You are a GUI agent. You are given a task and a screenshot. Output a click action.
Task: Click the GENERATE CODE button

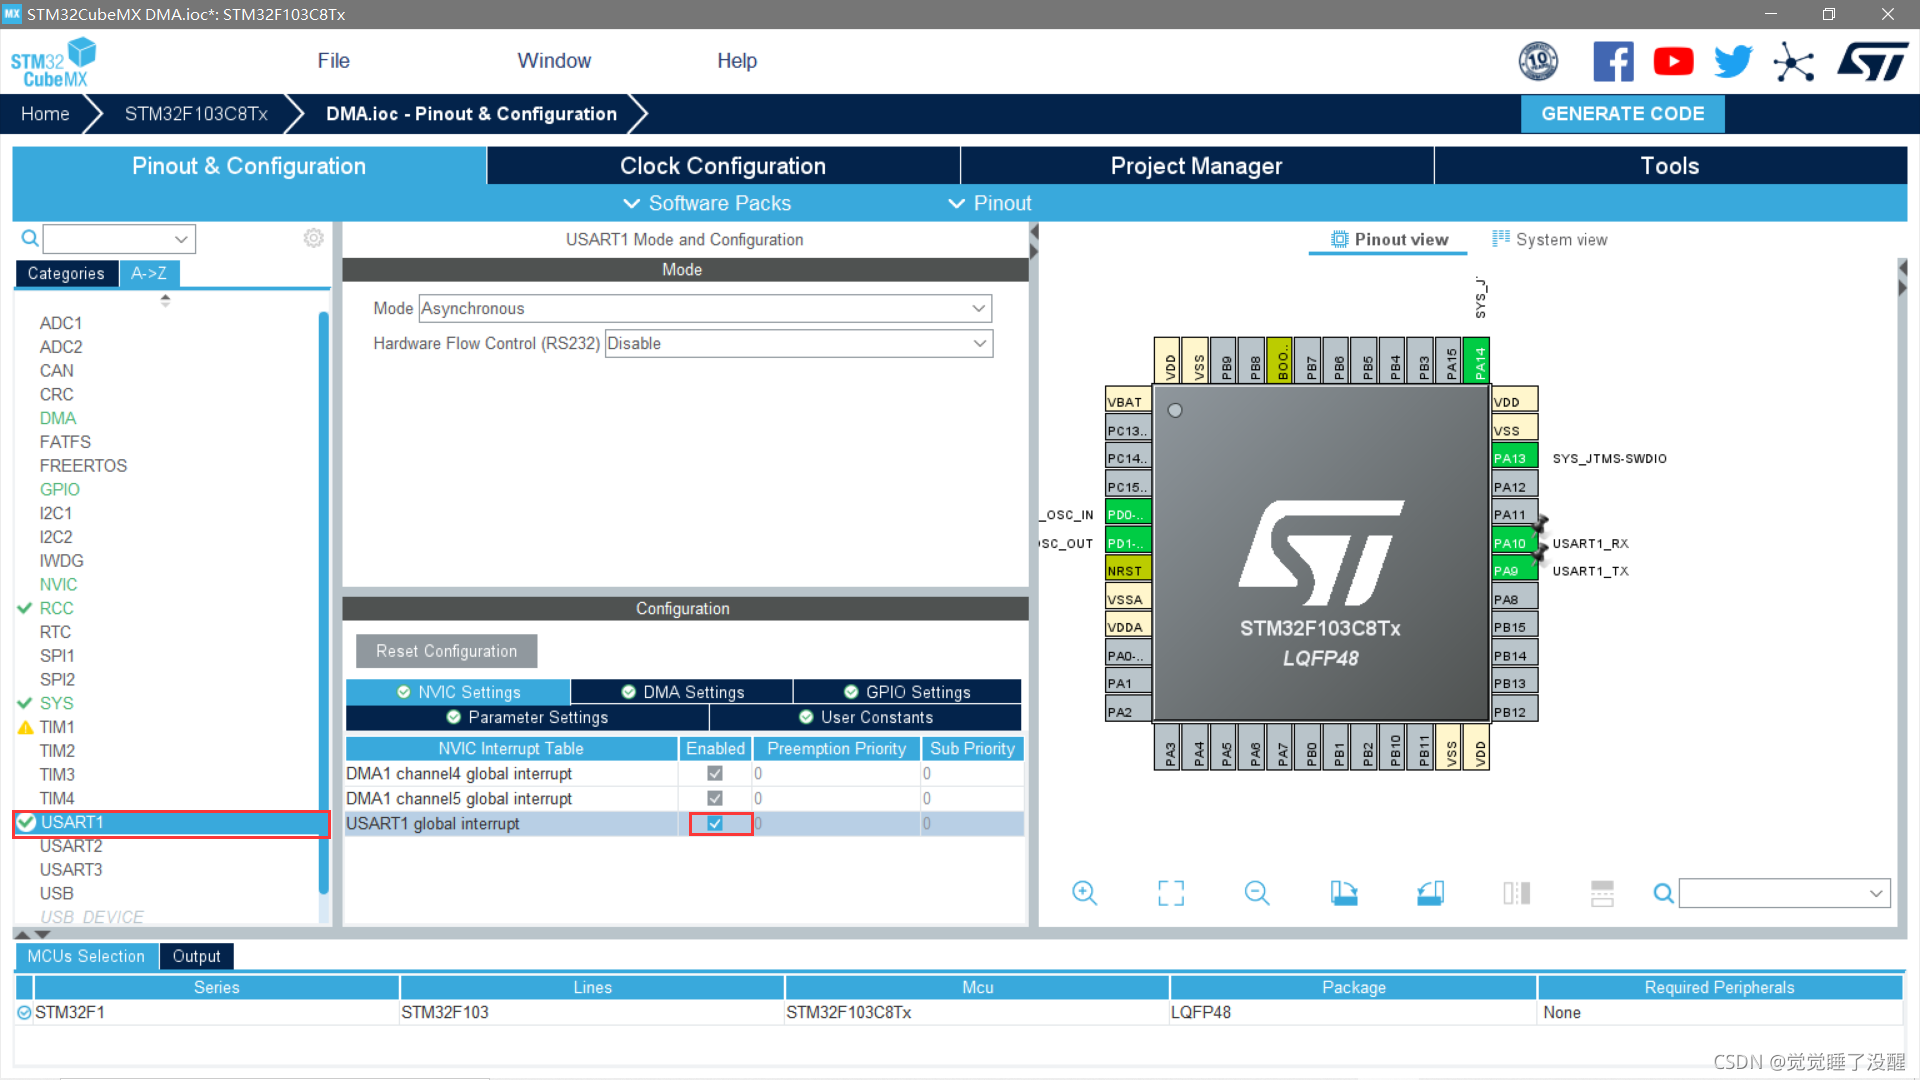tap(1622, 114)
